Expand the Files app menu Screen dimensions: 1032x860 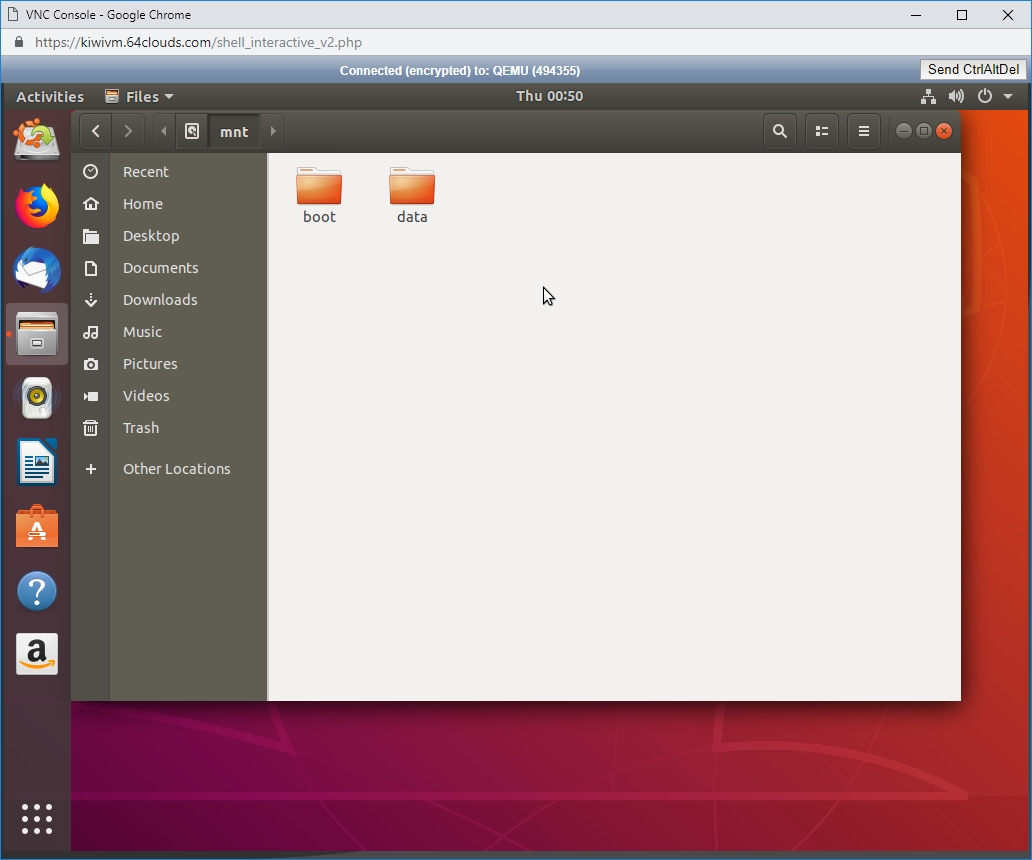click(x=139, y=97)
